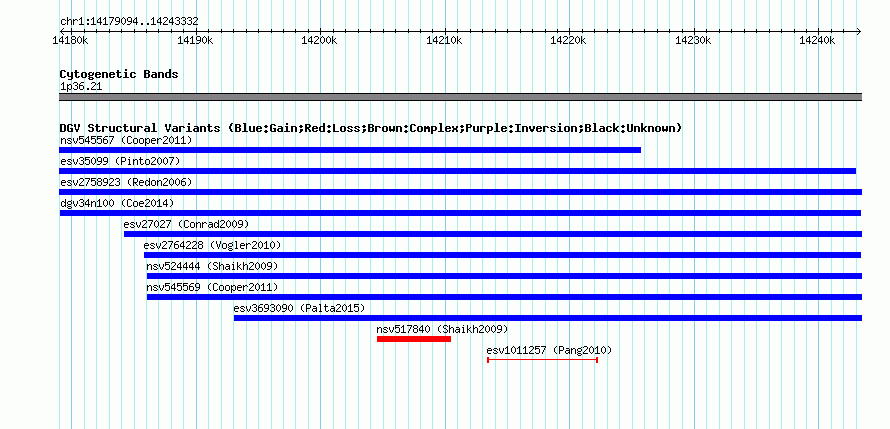Image resolution: width=890 pixels, height=429 pixels.
Task: Click the thin red esv1011257 feature line
Action: point(543,360)
